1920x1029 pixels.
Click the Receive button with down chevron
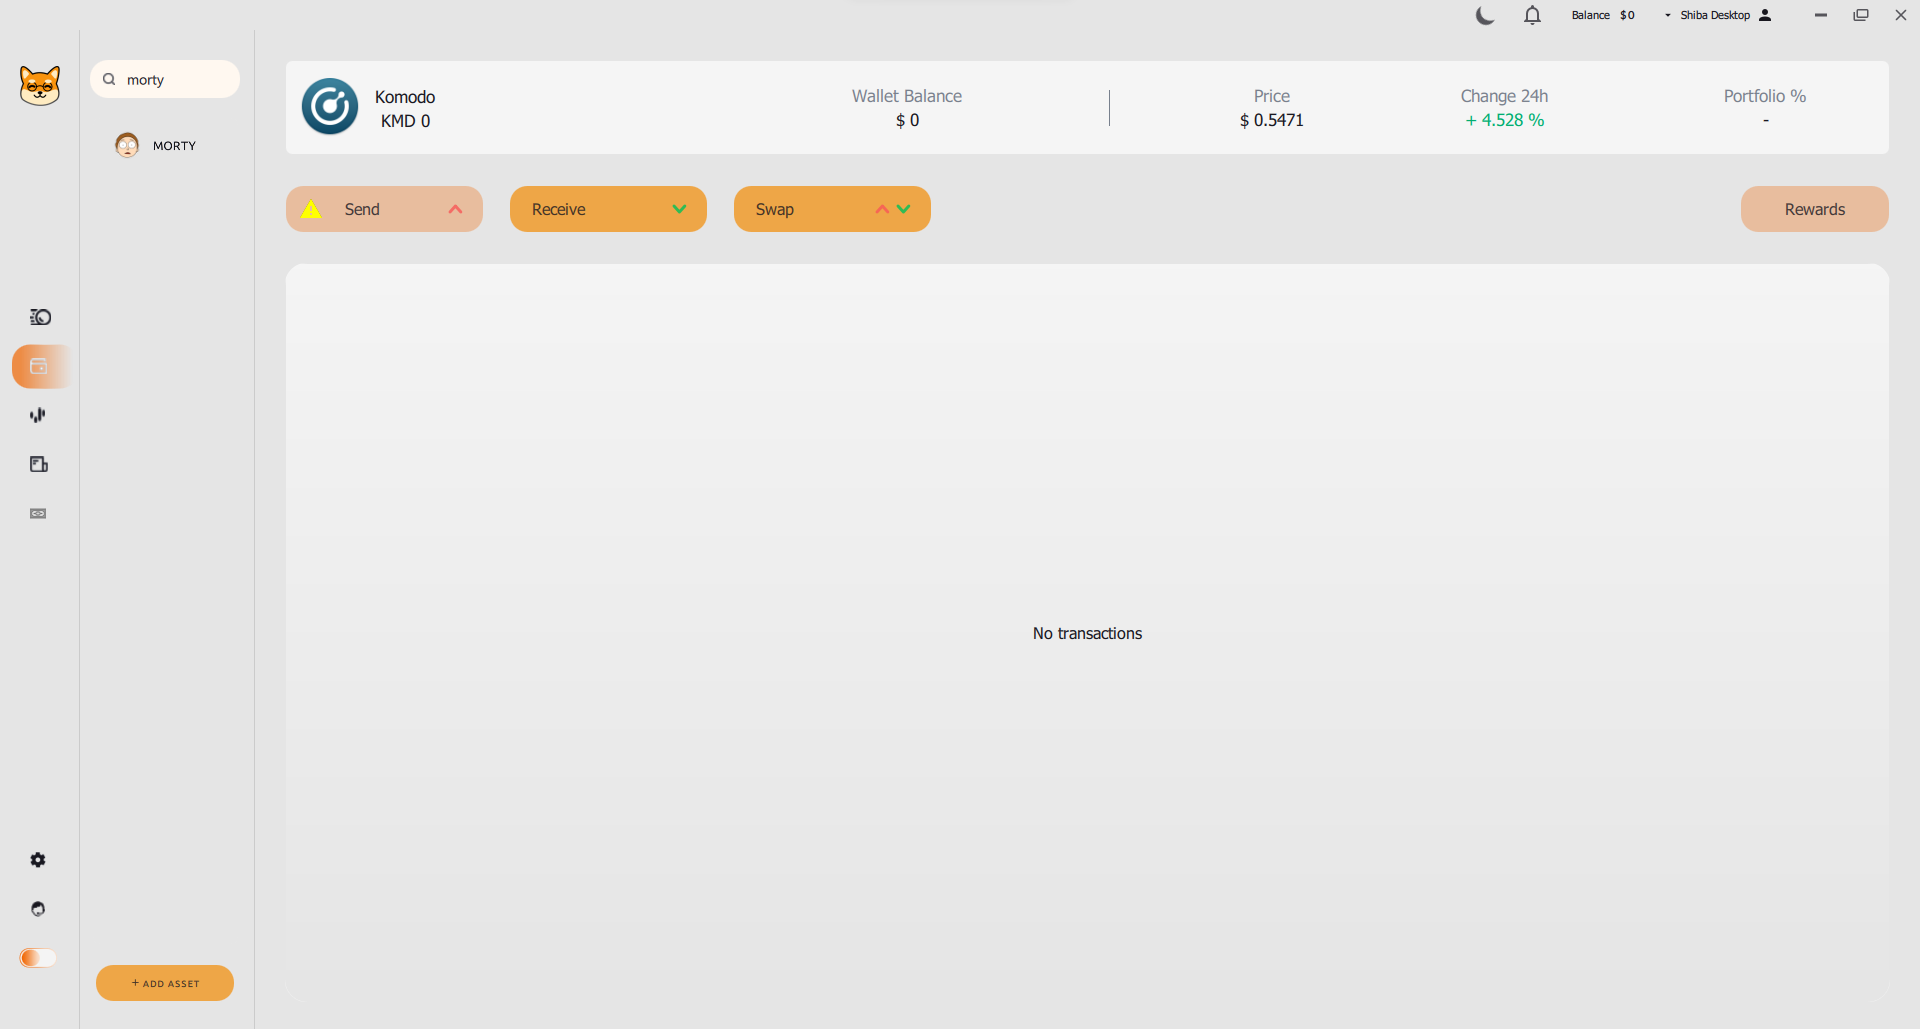pos(608,209)
